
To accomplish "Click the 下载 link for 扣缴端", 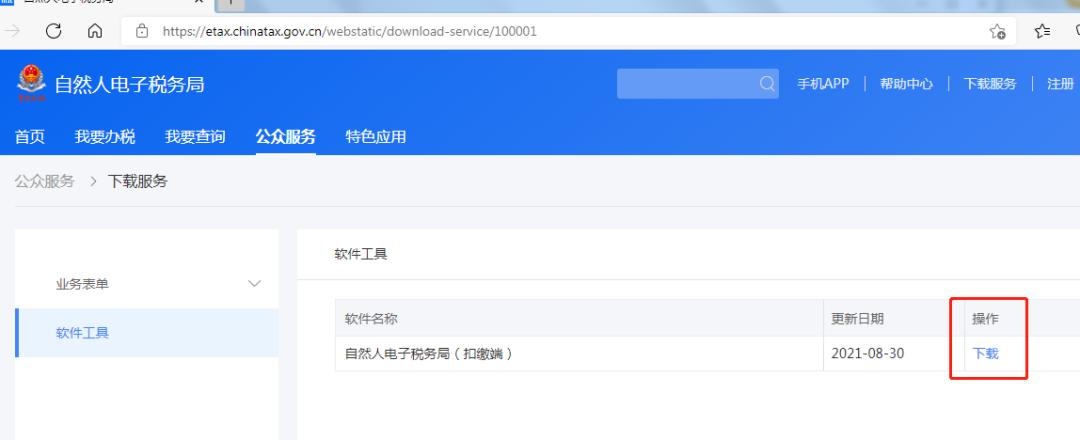I will [x=985, y=354].
